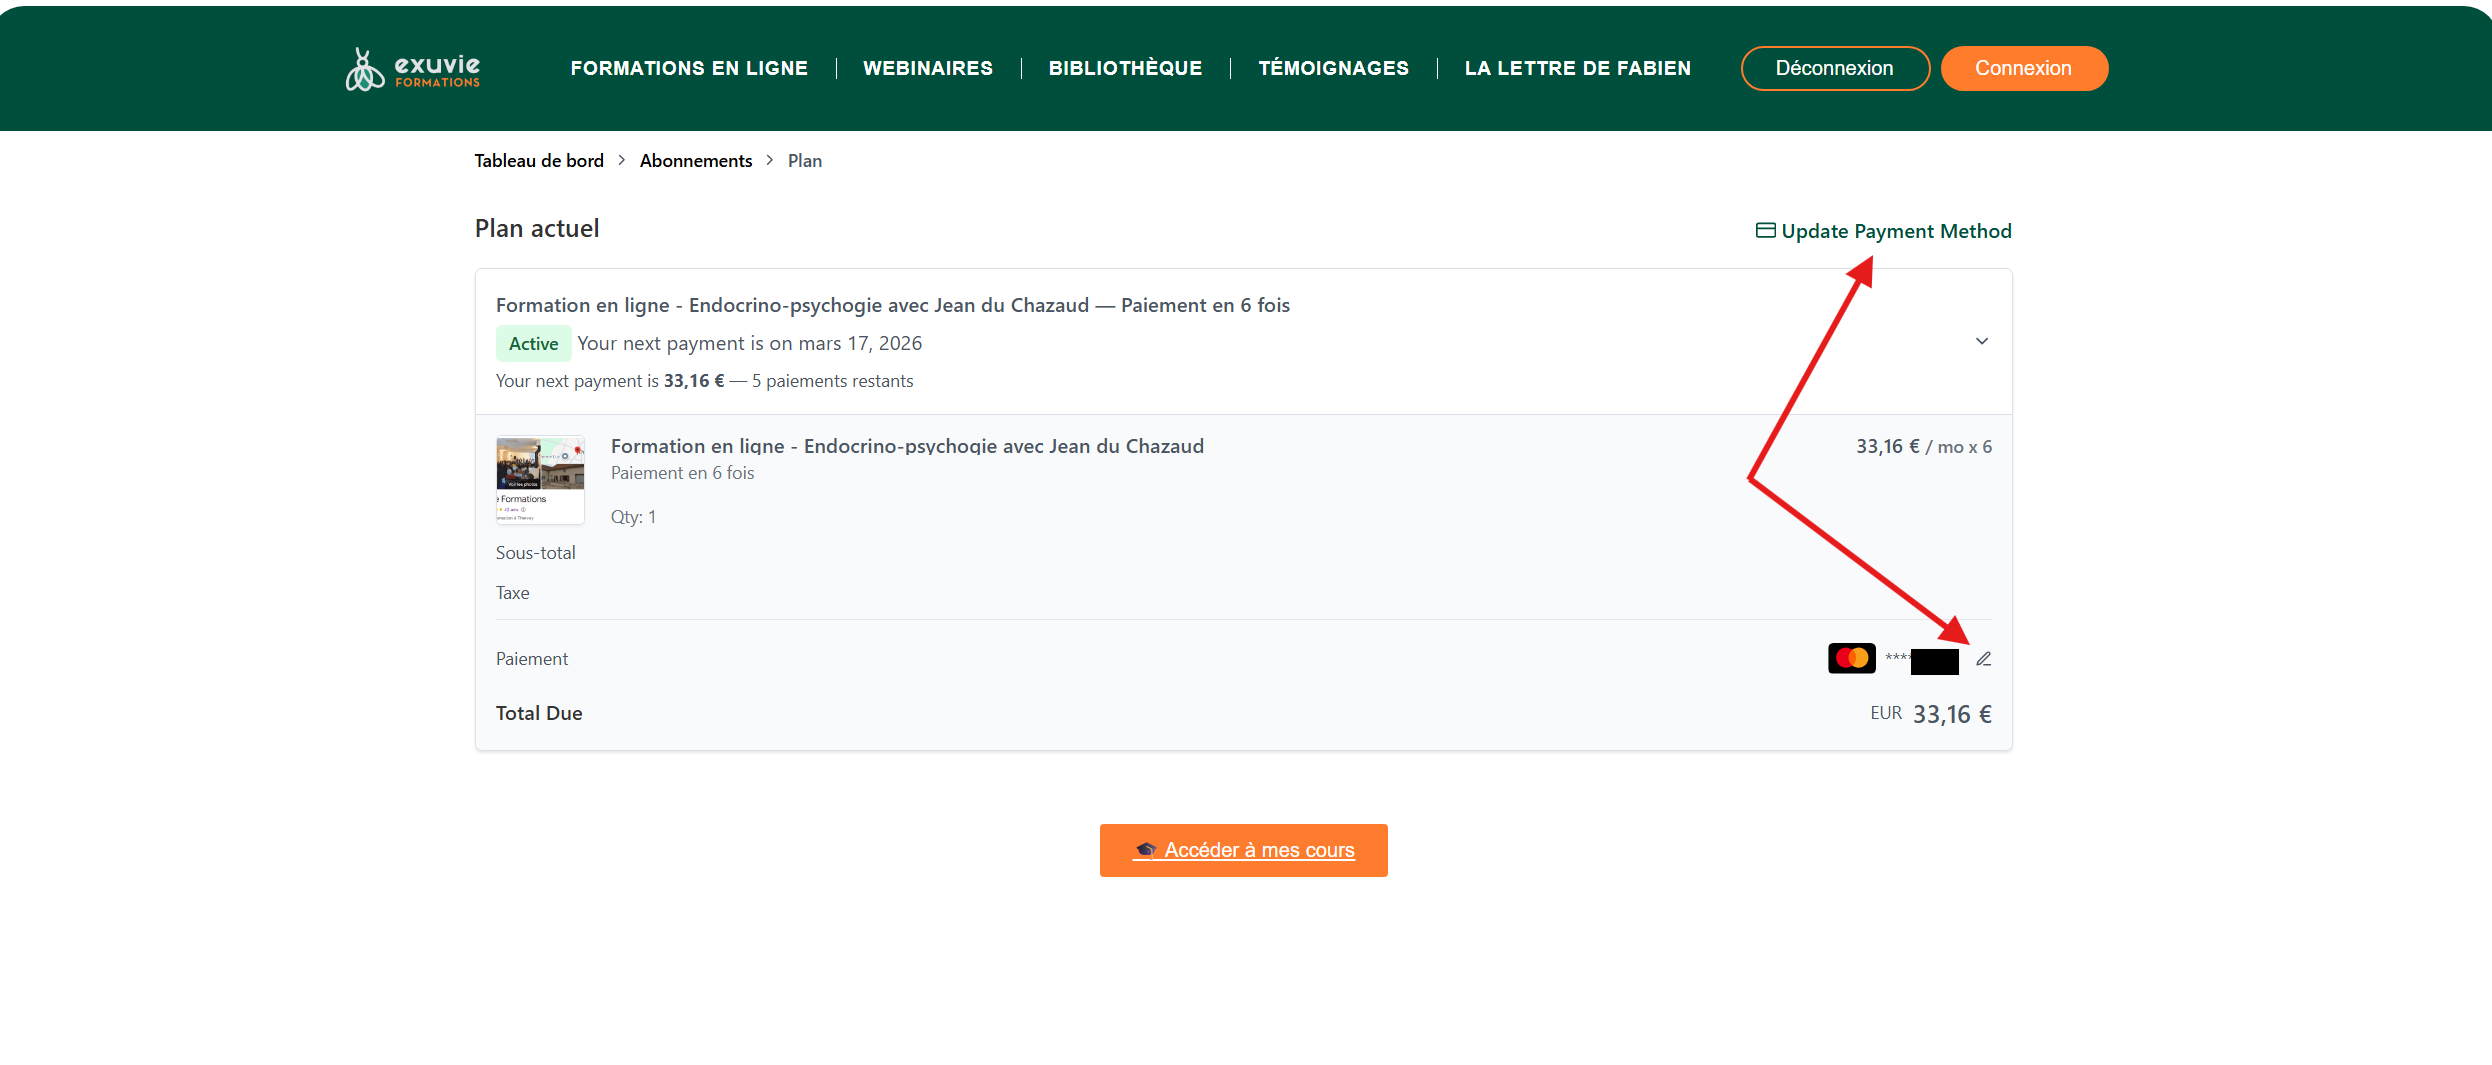Click the pencil edit icon beside card number
Viewport: 2492px width, 1065px height.
1983,659
